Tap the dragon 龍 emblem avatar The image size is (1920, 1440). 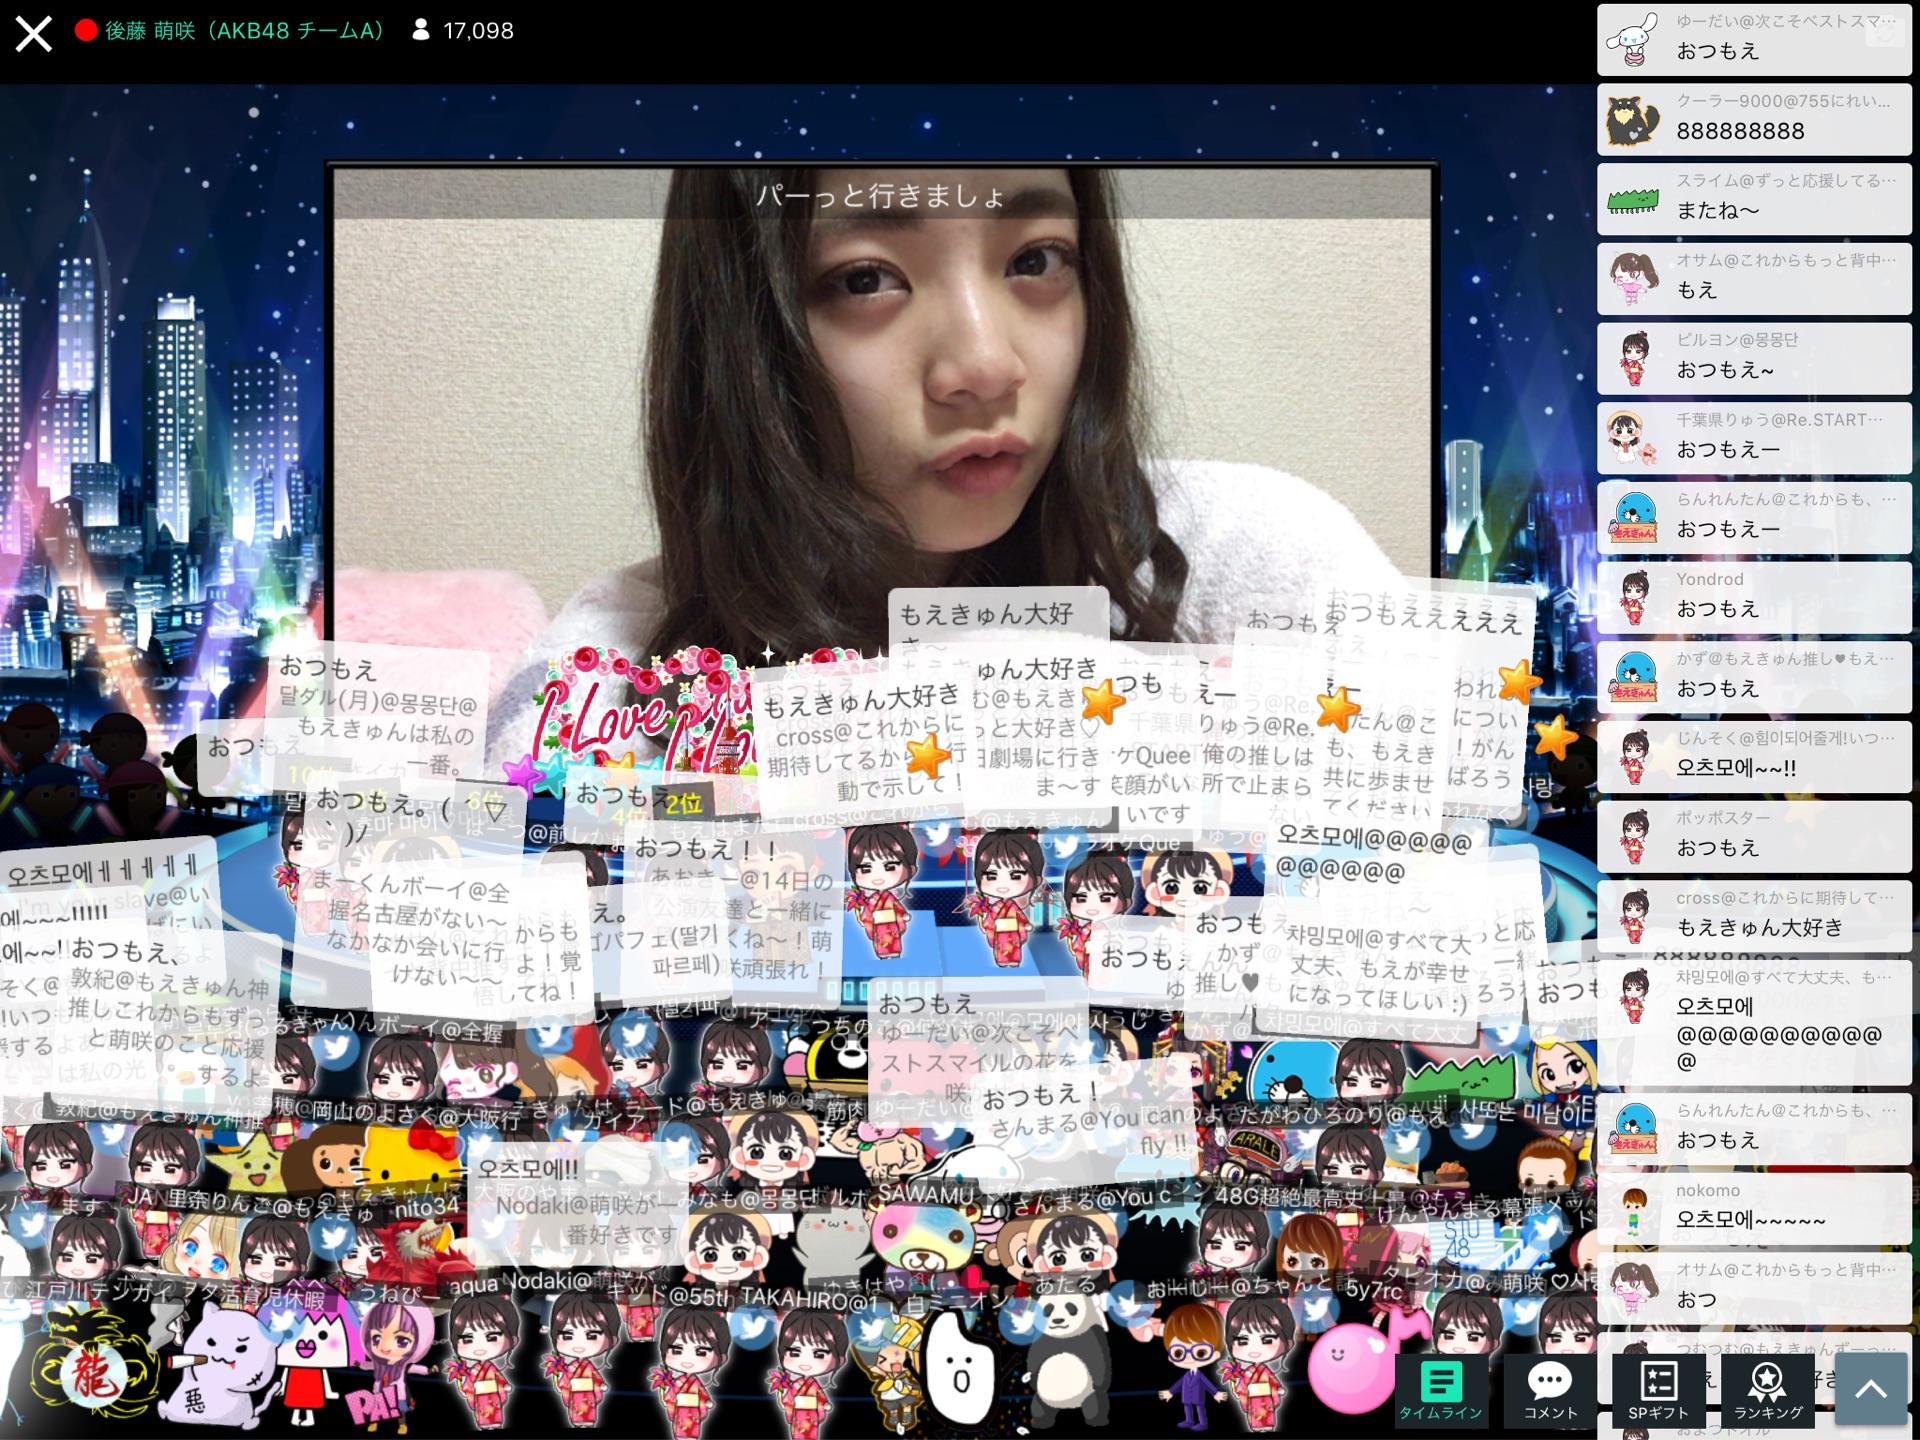(x=93, y=1373)
